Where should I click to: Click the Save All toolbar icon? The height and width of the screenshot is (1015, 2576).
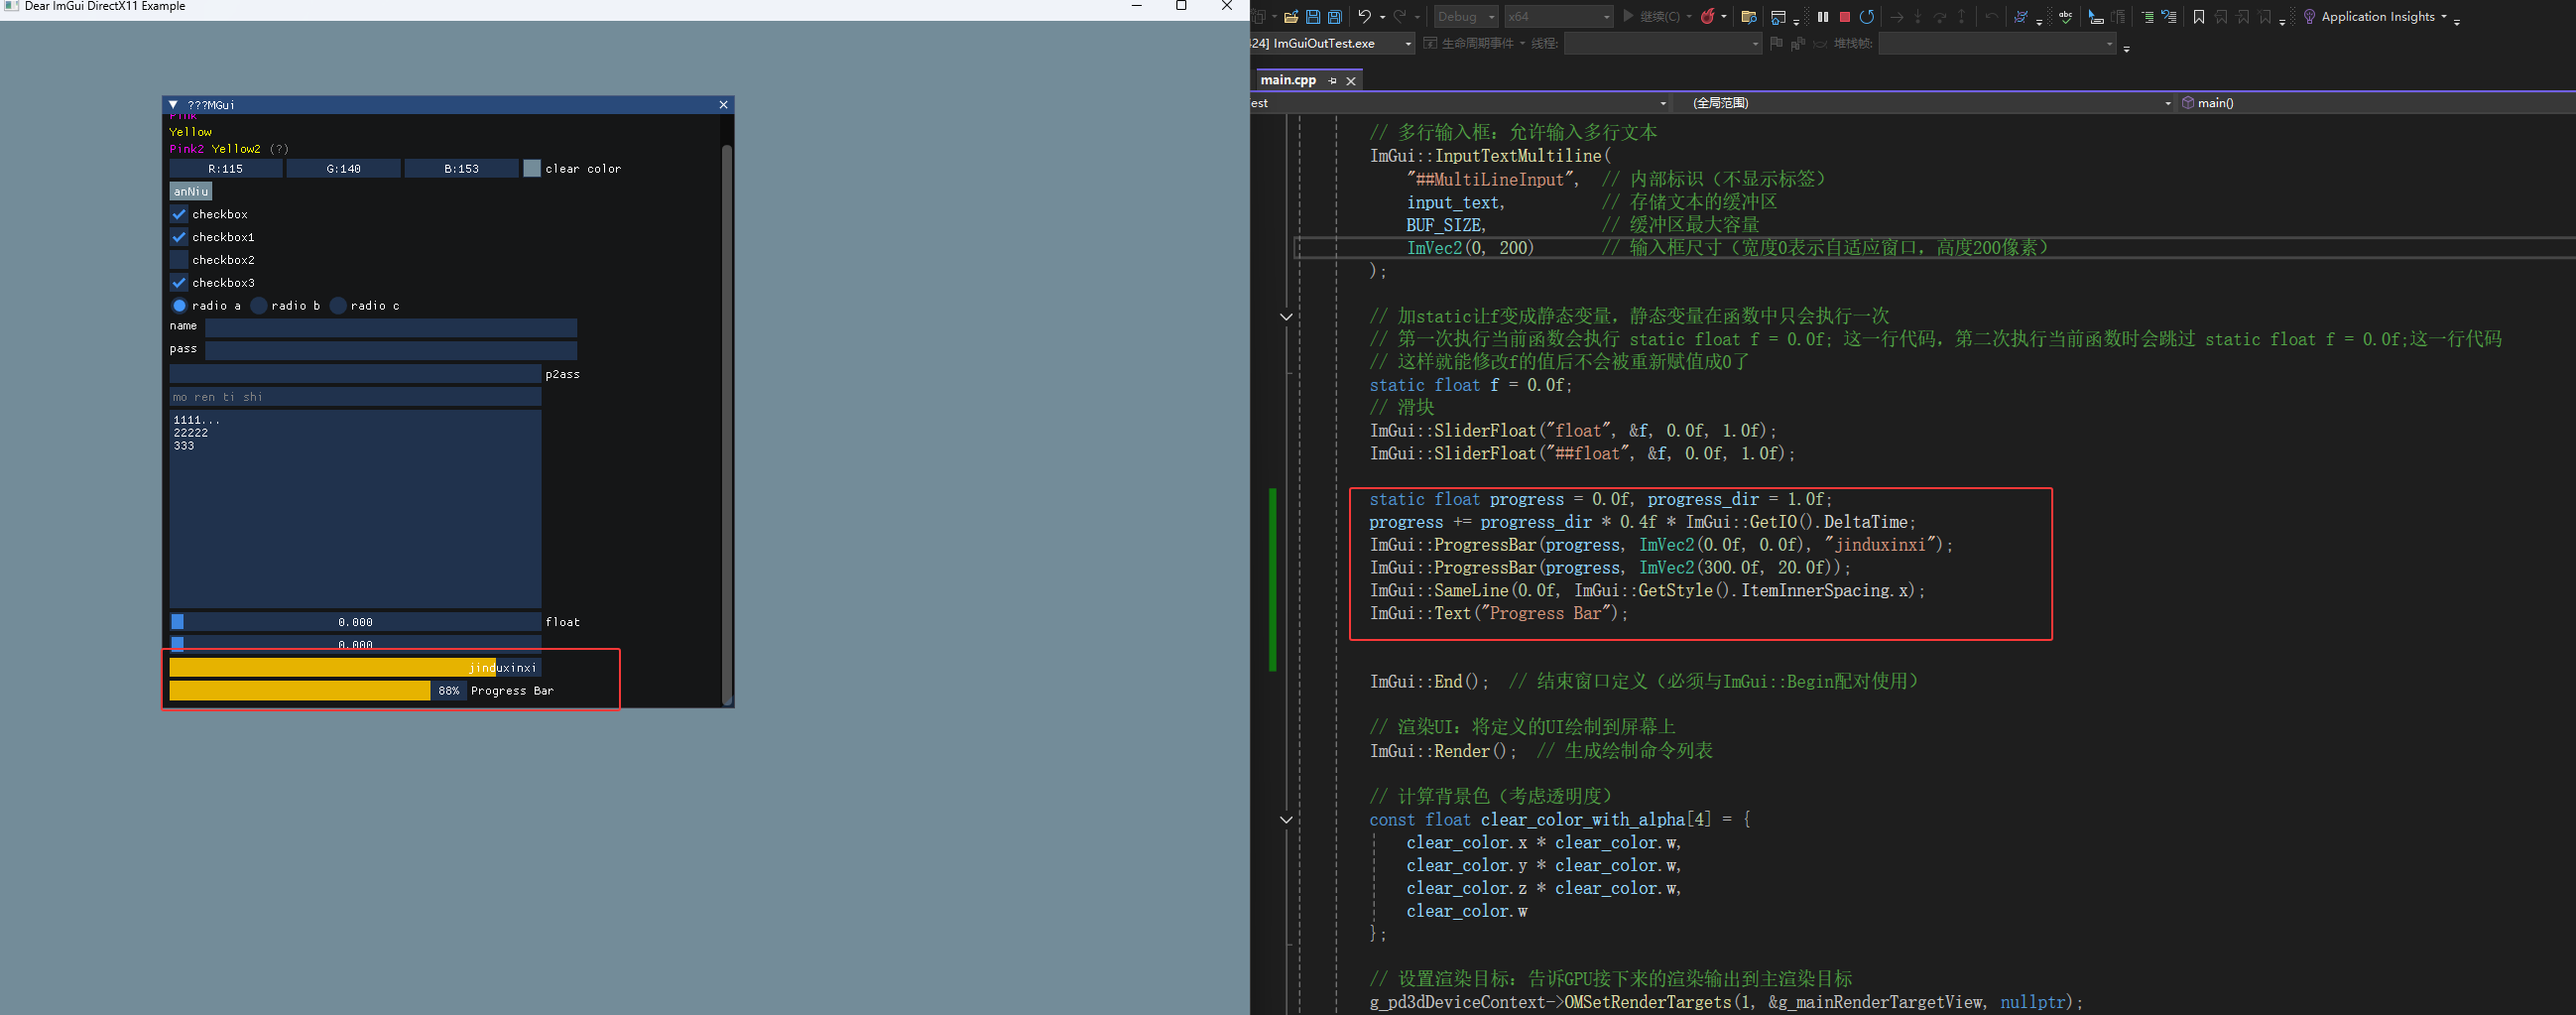1334,17
